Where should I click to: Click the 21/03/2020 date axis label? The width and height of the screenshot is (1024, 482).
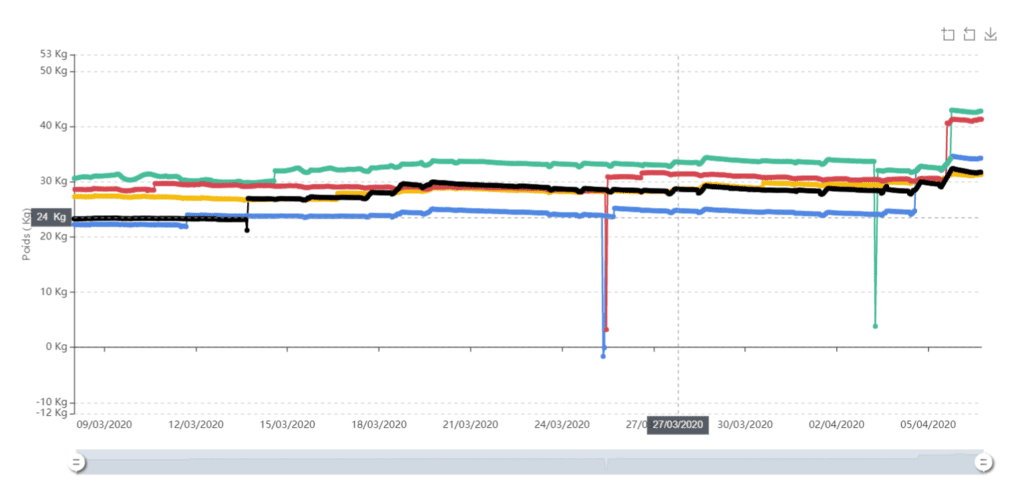(x=471, y=425)
